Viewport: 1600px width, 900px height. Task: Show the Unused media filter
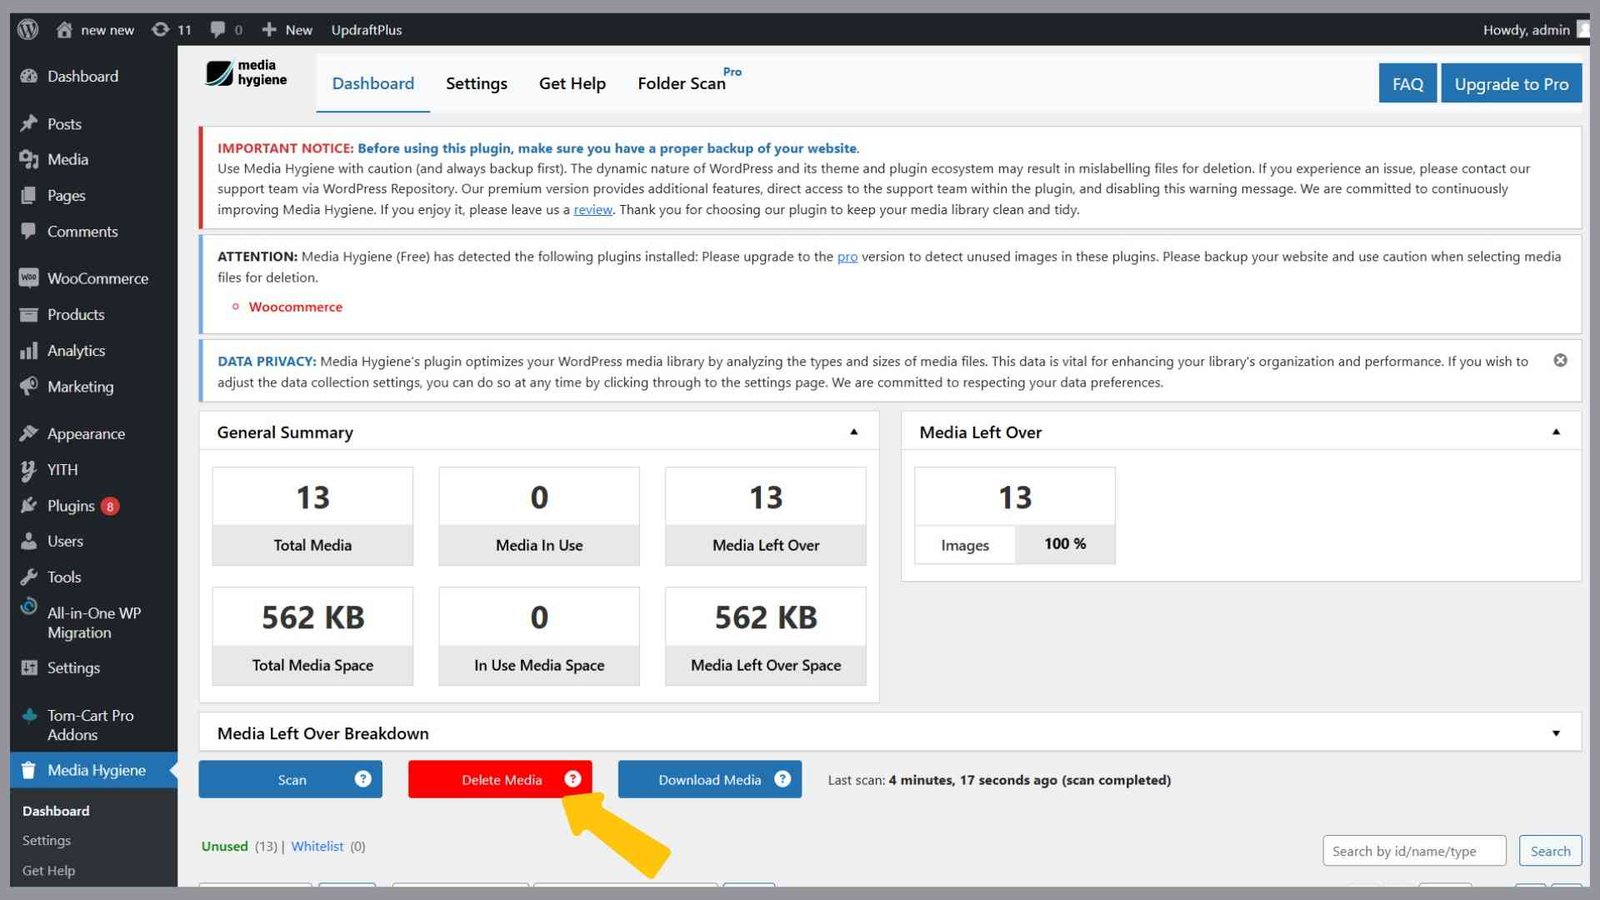[x=225, y=846]
